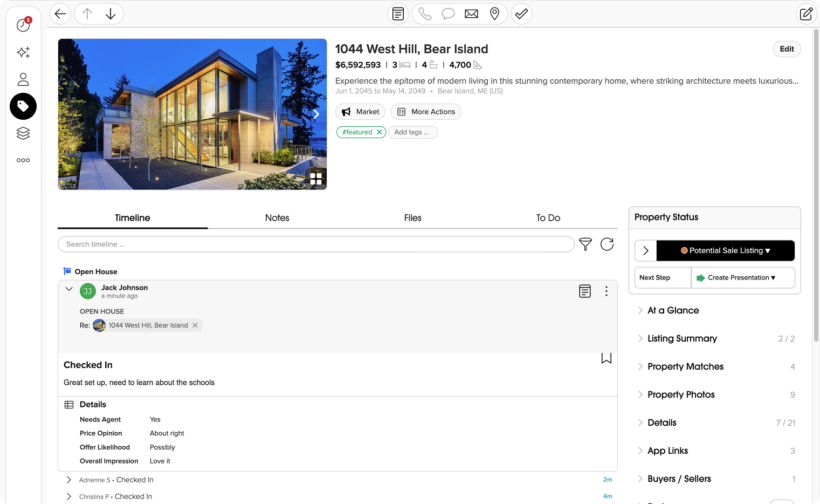This screenshot has width=820, height=504.
Task: Remove the #featured tag
Action: tap(379, 132)
